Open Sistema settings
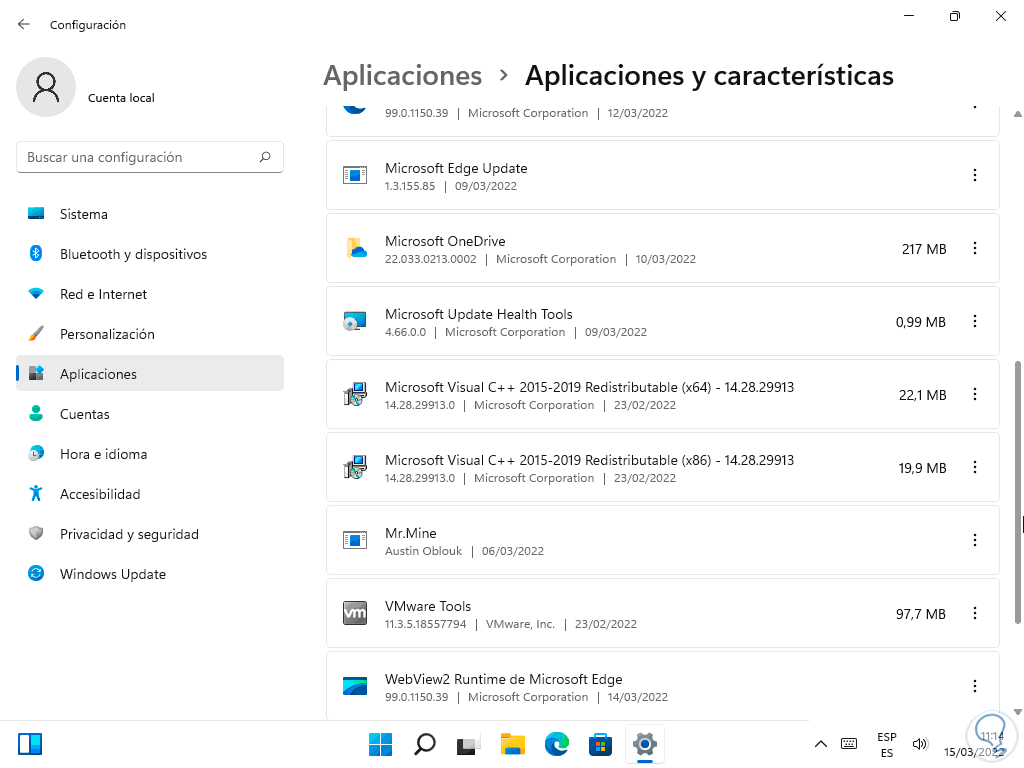Image resolution: width=1024 pixels, height=768 pixels. [x=150, y=214]
